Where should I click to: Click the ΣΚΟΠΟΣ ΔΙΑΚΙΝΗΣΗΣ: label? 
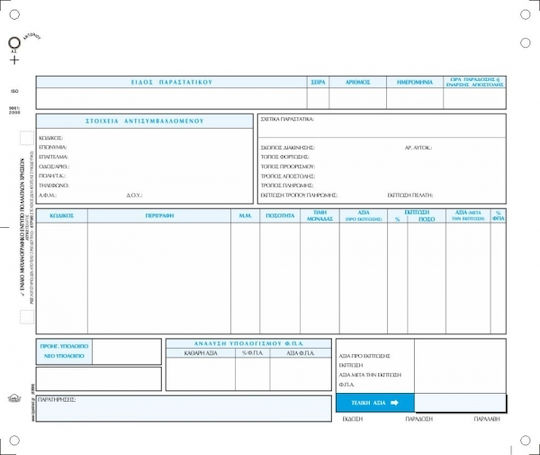pyautogui.click(x=288, y=148)
